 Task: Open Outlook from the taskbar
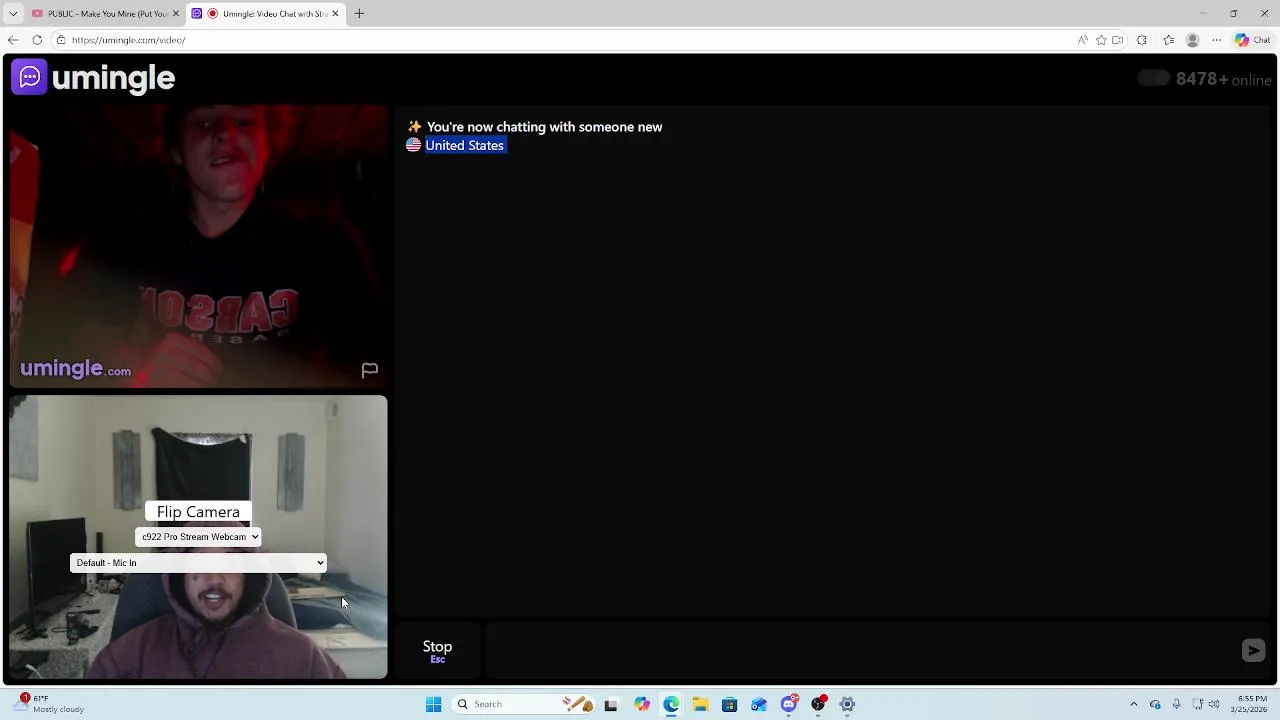click(x=759, y=704)
